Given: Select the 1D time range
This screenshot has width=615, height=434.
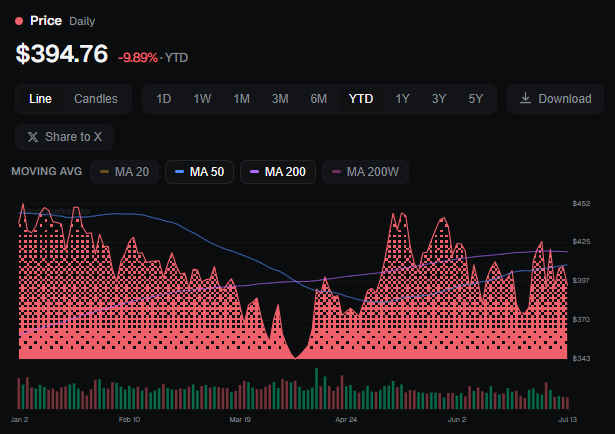Looking at the screenshot, I should point(164,99).
